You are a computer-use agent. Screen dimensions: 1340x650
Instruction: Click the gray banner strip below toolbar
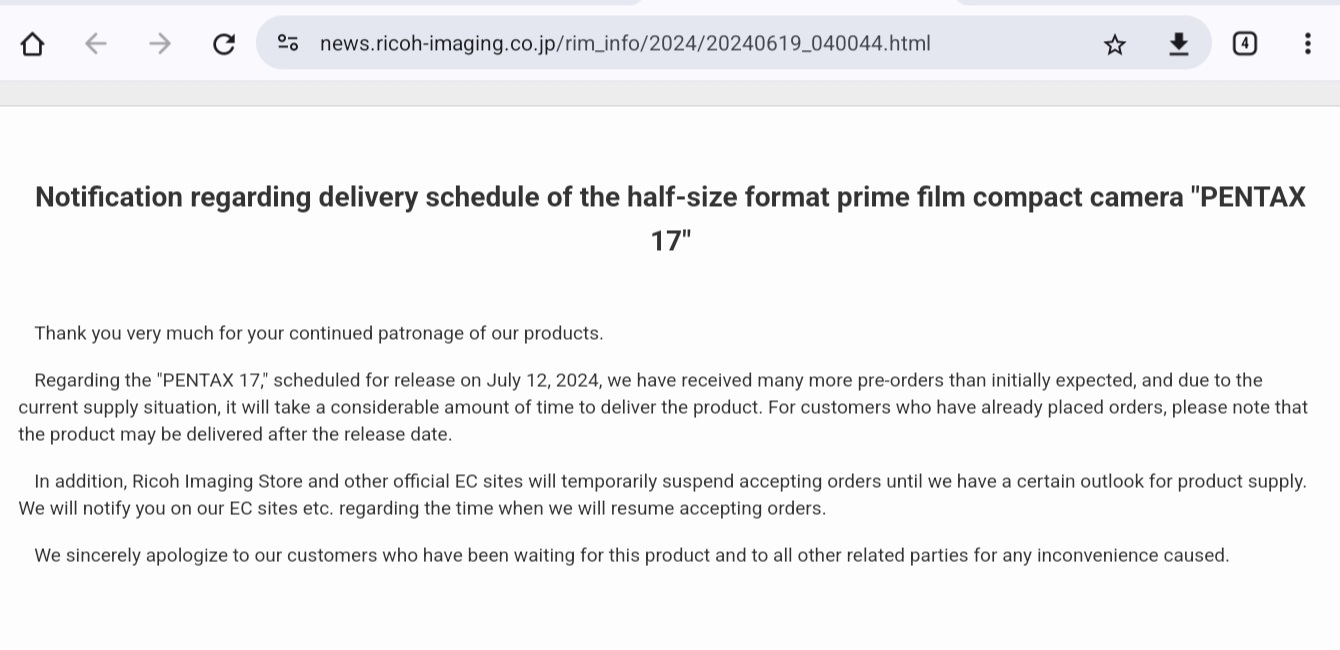(x=670, y=94)
